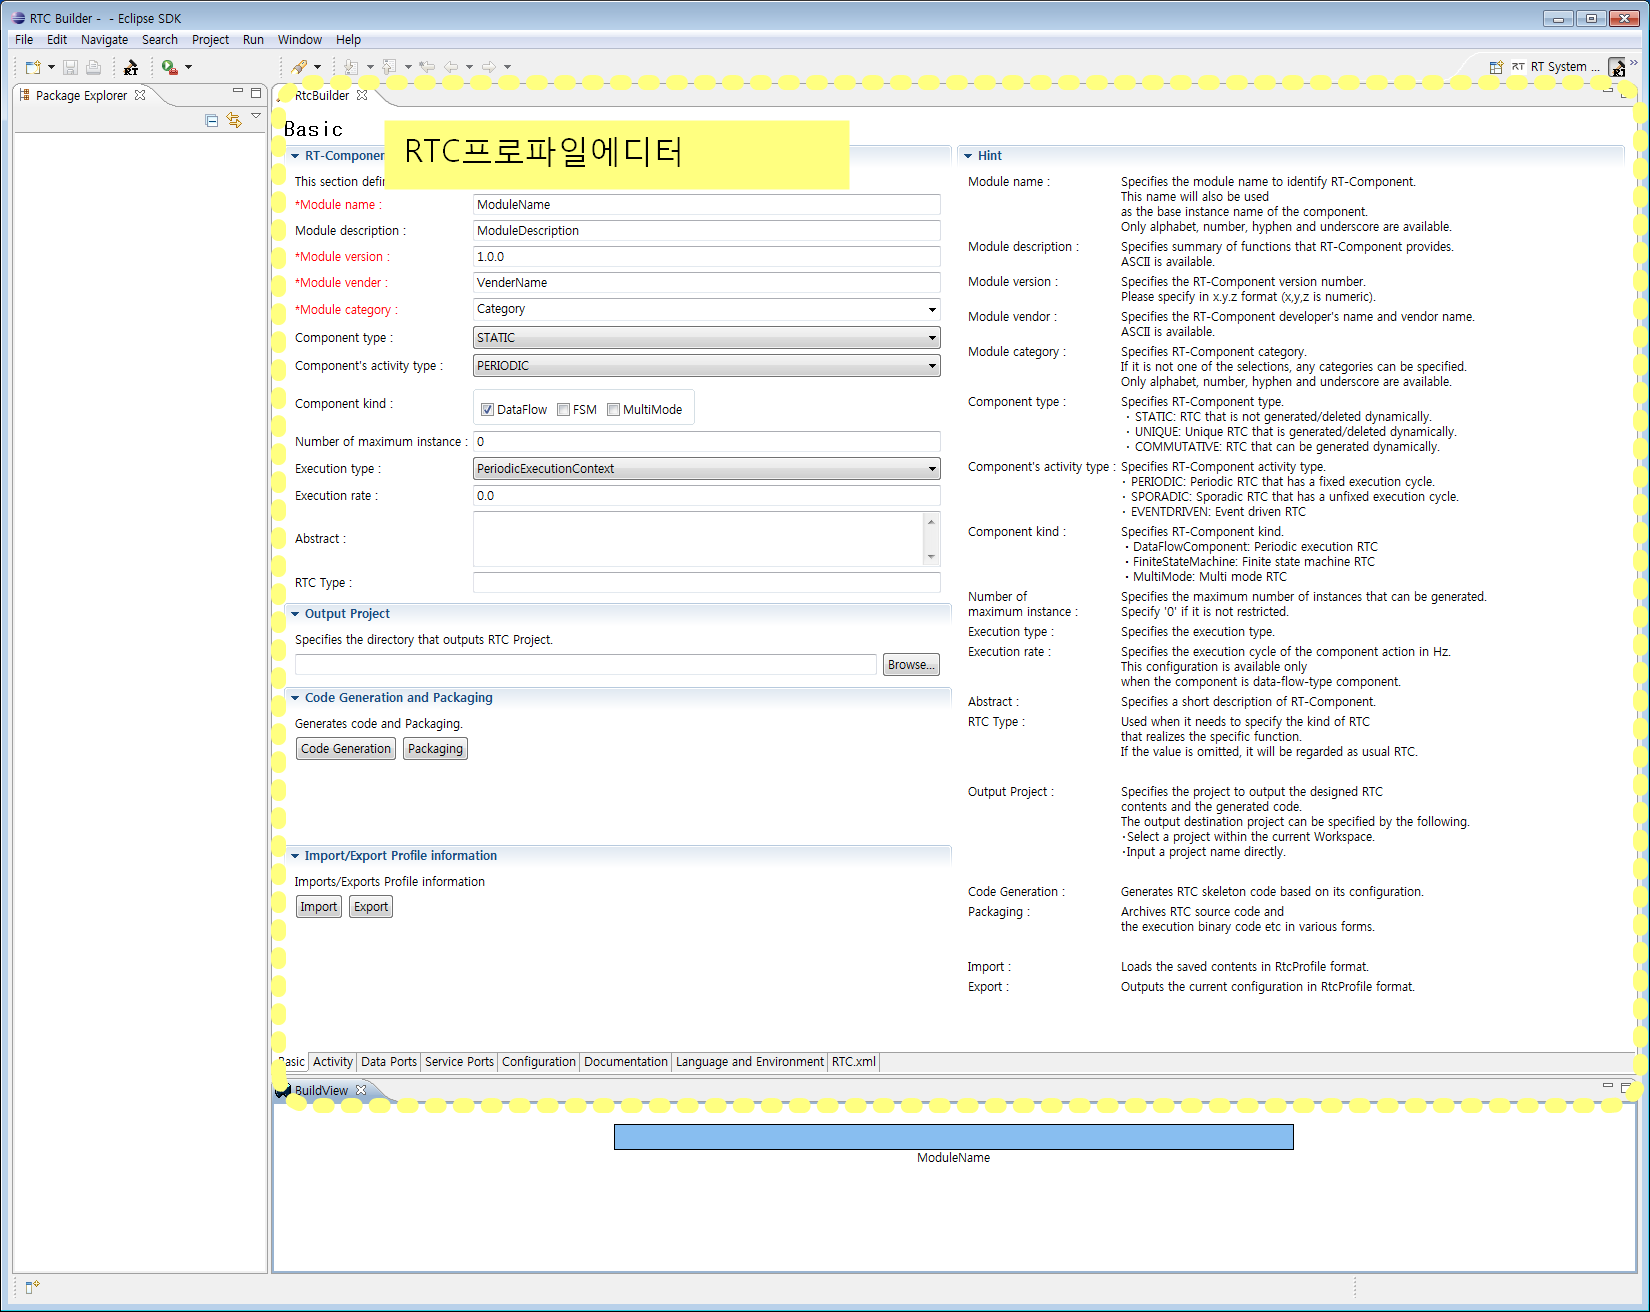Click the Abstract scrollbar down arrow
The width and height of the screenshot is (1650, 1312).
pyautogui.click(x=931, y=557)
